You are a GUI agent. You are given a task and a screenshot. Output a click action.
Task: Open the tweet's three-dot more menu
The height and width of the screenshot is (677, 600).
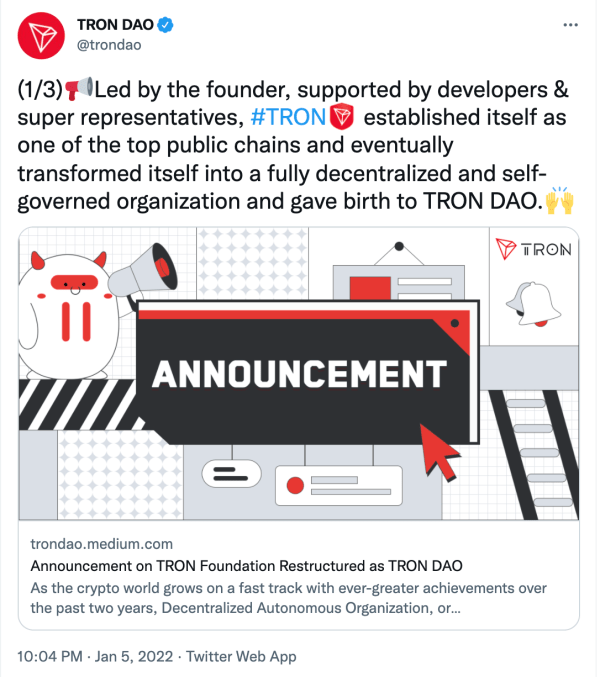569,23
